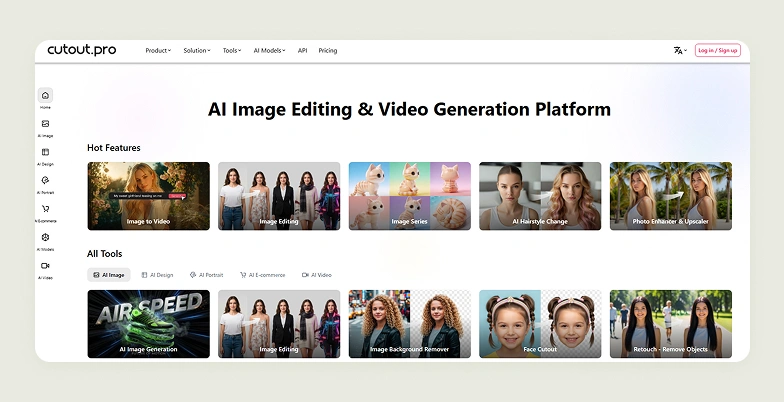Open the Image Editing card in All Tools
The image size is (784, 402).
[279, 324]
